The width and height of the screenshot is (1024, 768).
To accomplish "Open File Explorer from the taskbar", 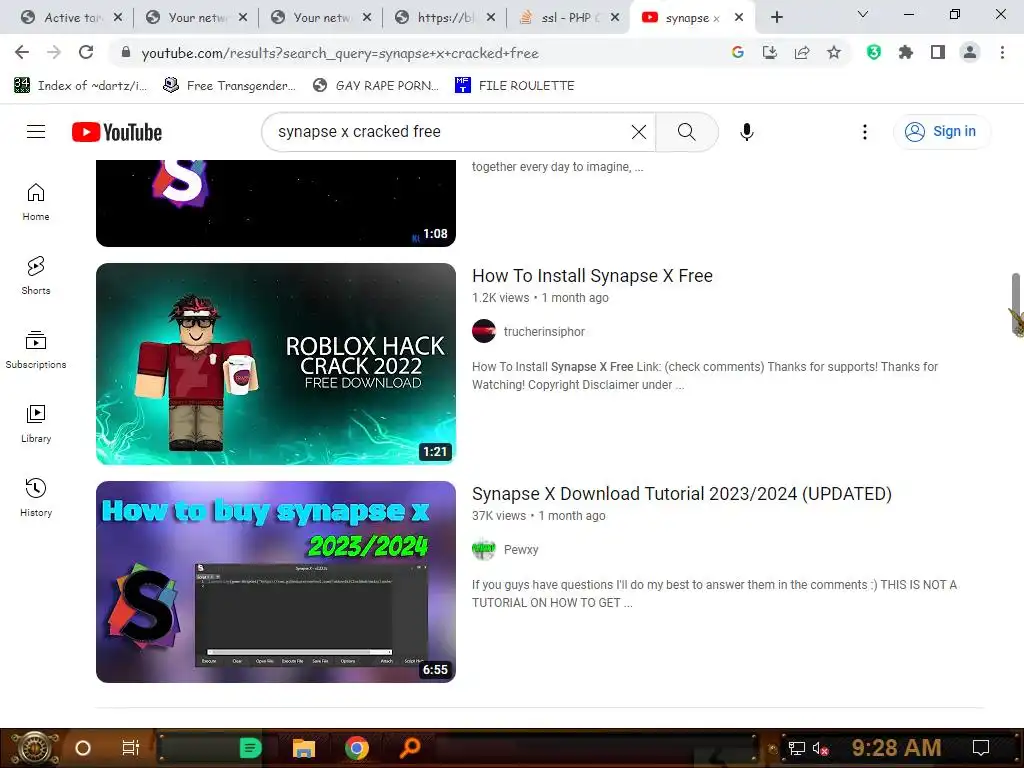I will 304,748.
